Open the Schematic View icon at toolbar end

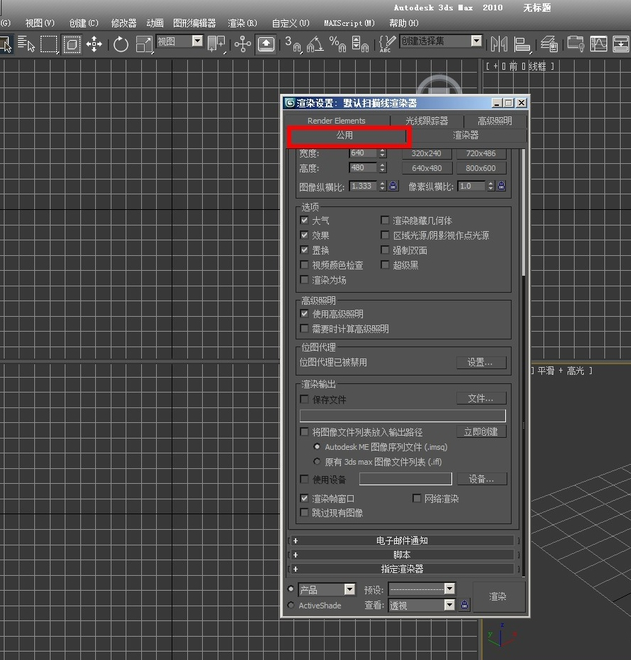(x=621, y=44)
